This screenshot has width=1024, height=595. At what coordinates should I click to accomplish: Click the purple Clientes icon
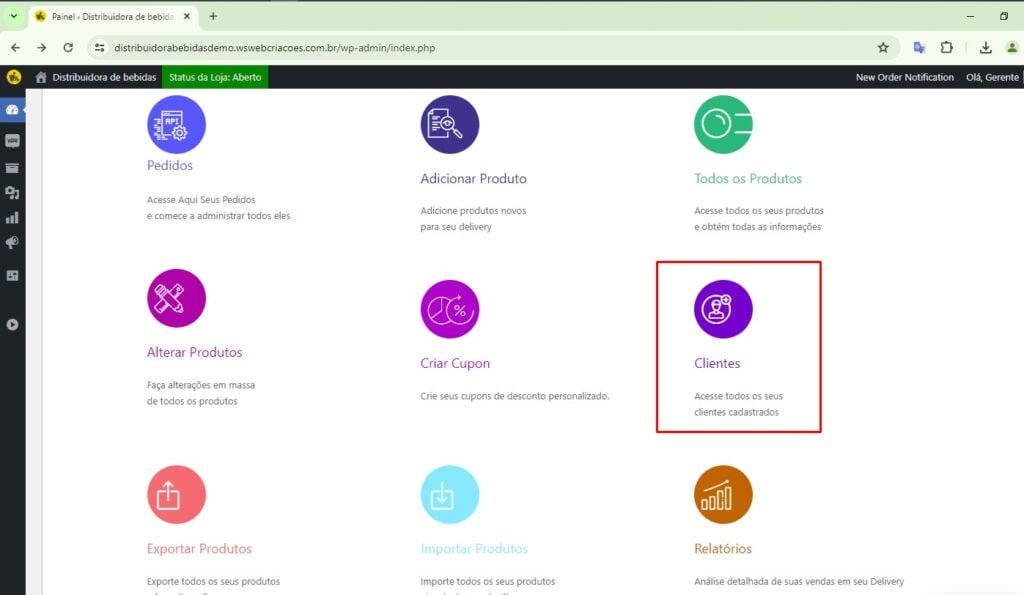pyautogui.click(x=723, y=309)
